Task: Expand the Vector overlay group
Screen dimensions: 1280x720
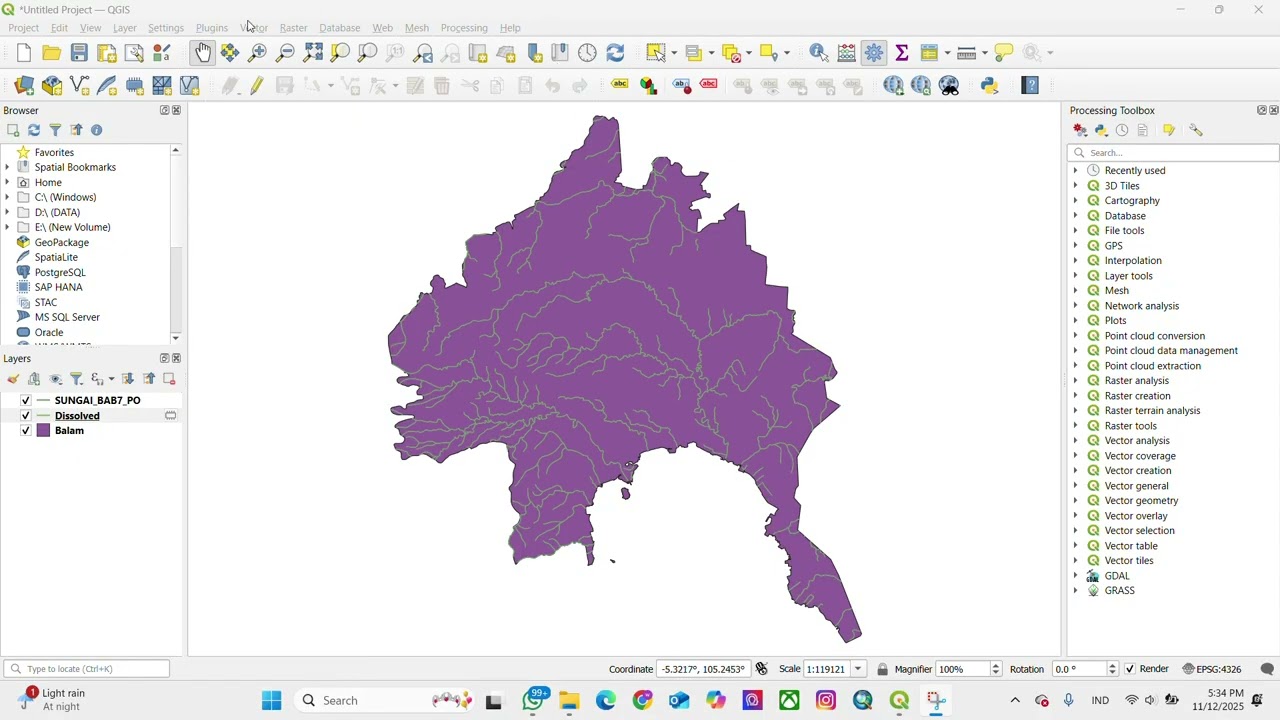Action: [1076, 515]
